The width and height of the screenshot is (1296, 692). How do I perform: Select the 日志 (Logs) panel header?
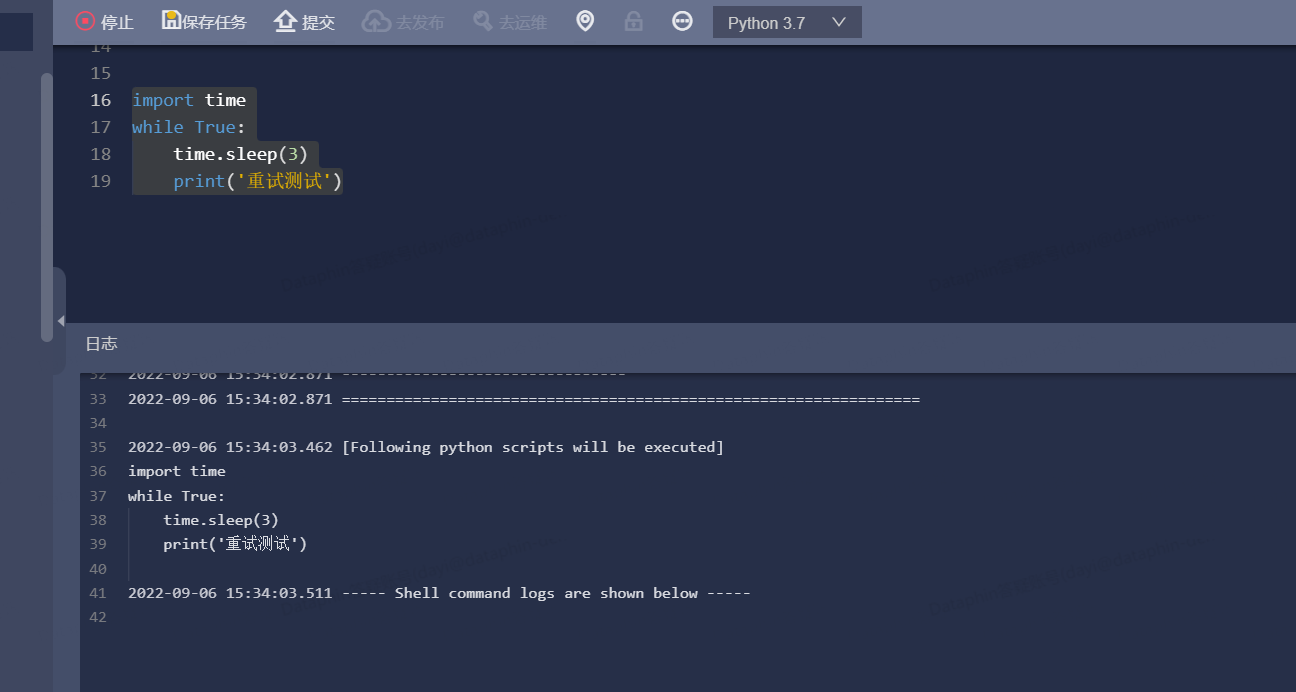(101, 343)
